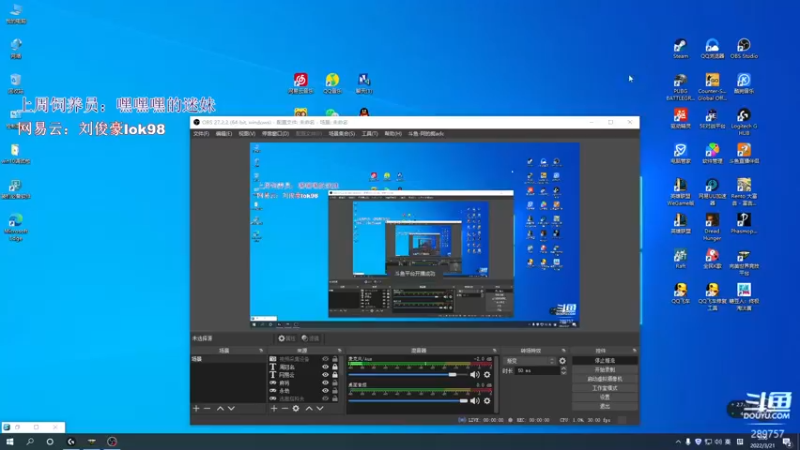Click the plus icon to add a scene

click(196, 409)
